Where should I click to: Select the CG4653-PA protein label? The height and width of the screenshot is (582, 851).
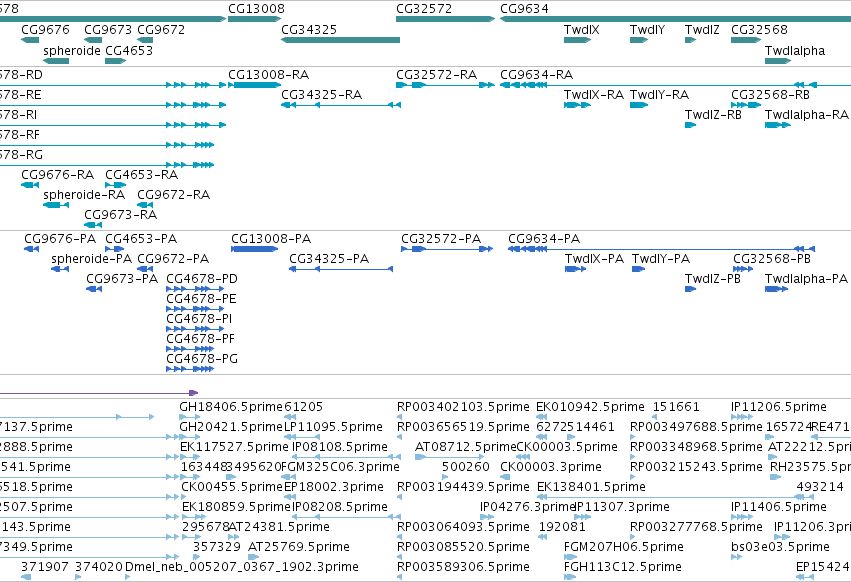(141, 239)
